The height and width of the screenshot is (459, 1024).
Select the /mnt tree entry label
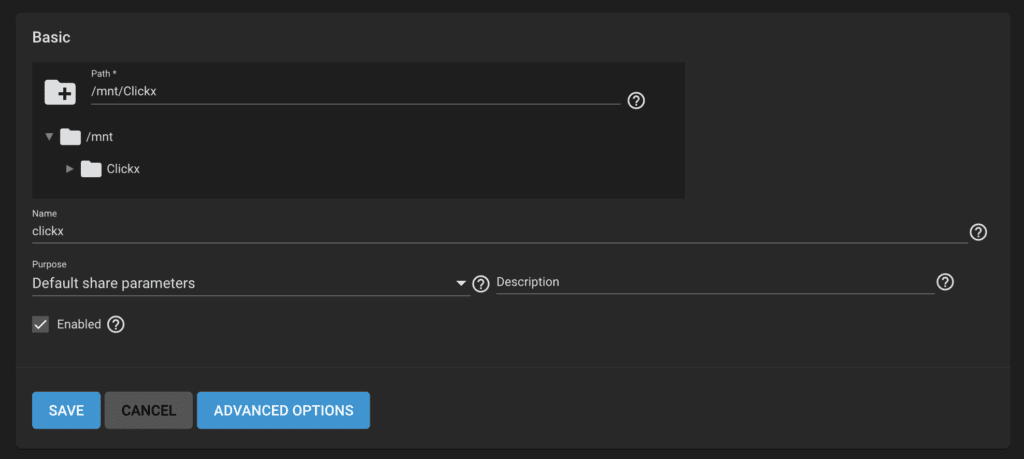(100, 137)
